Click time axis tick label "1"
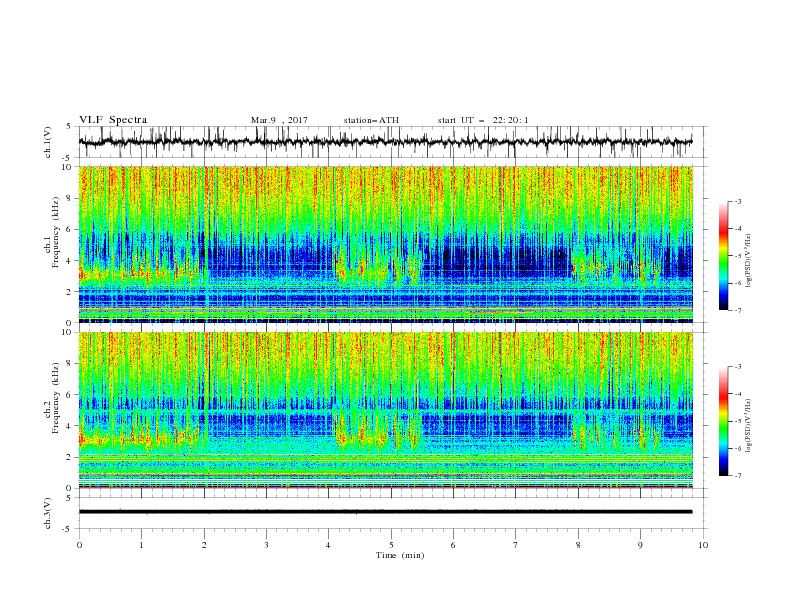The width and height of the screenshot is (792, 612). coord(141,545)
